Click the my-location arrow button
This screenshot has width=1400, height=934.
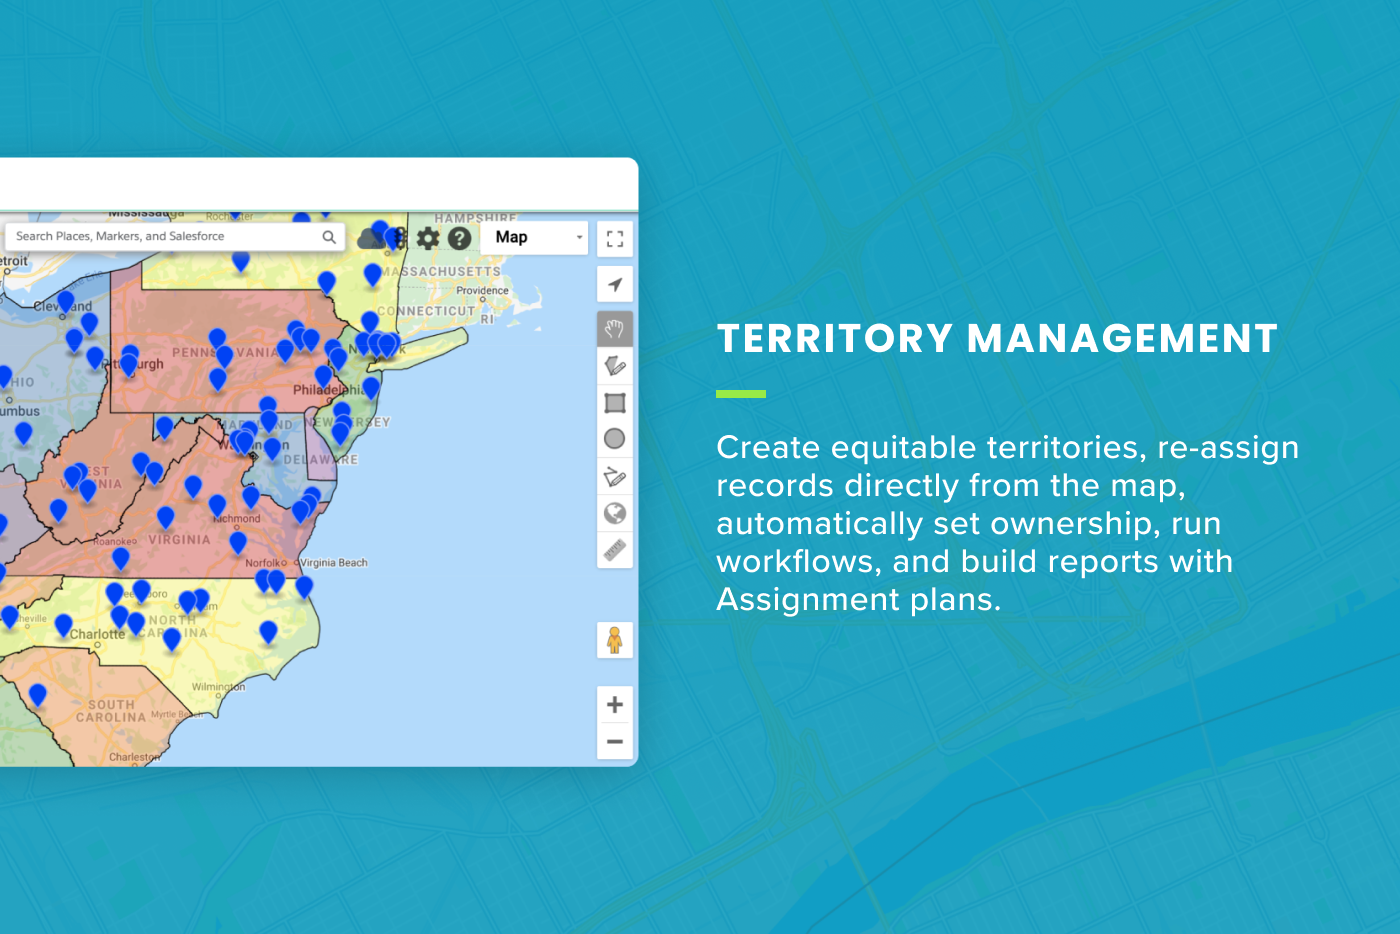[x=615, y=285]
